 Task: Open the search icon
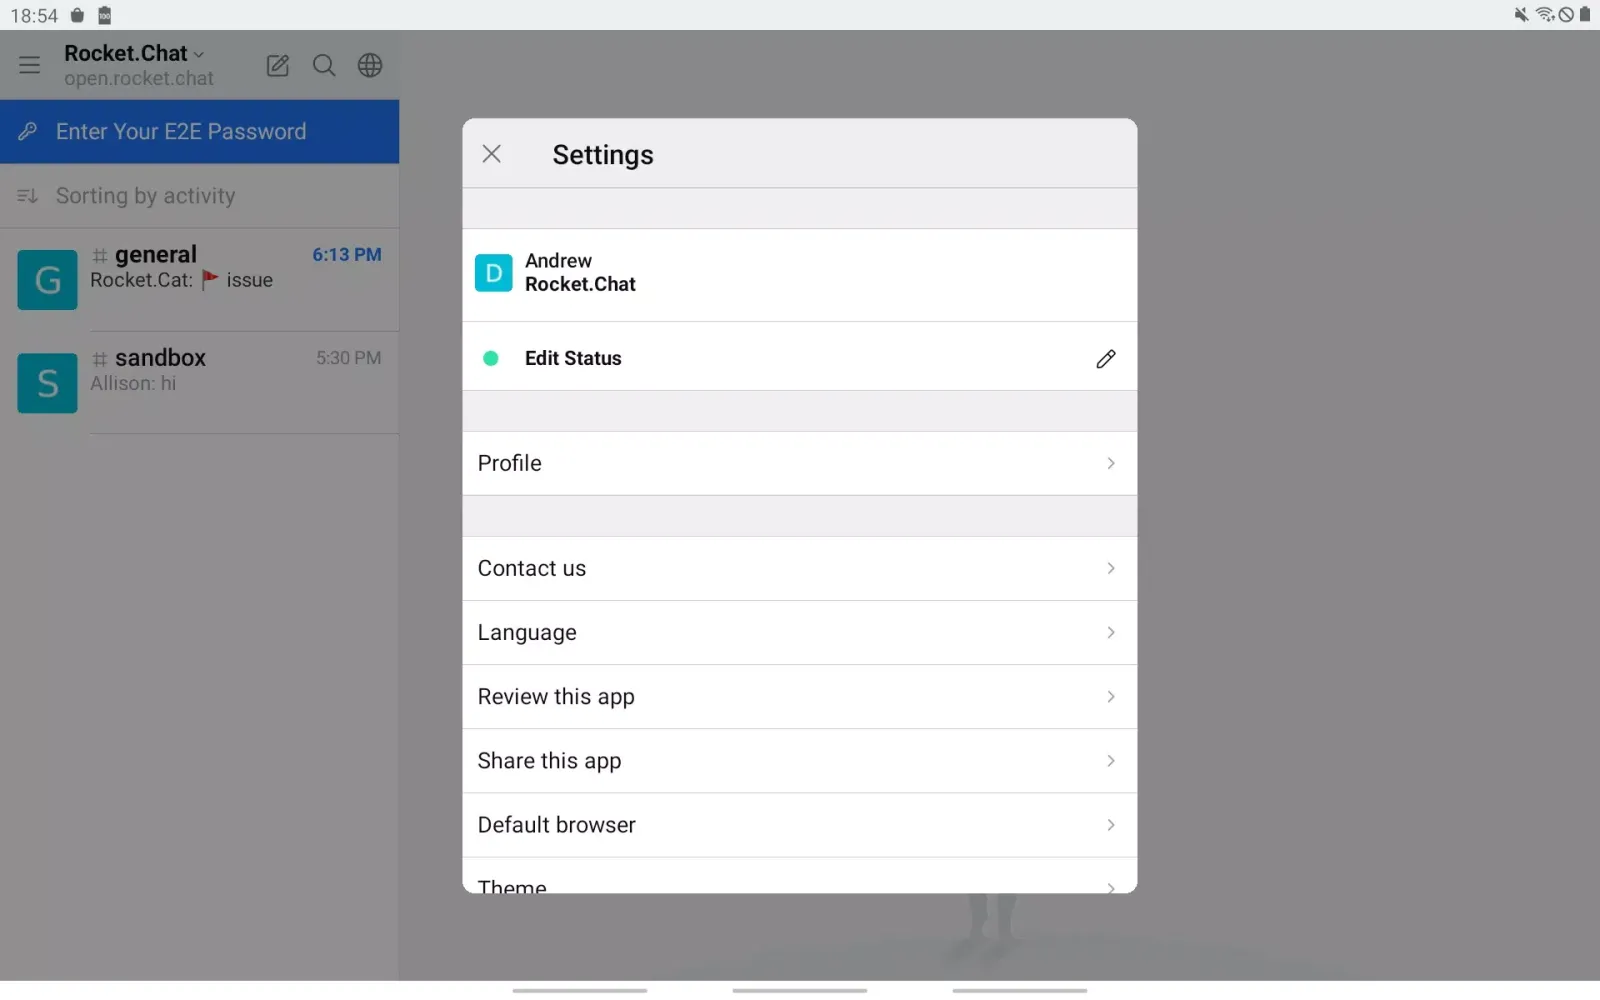click(324, 65)
